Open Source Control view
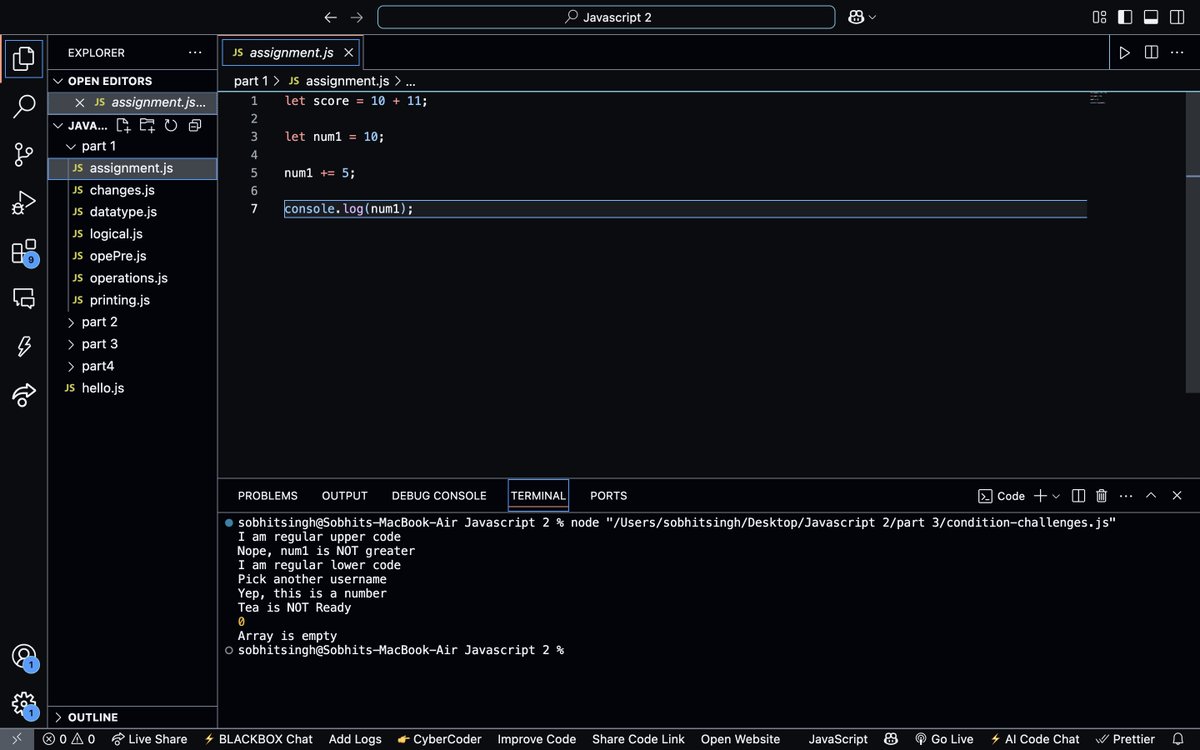 click(x=24, y=155)
